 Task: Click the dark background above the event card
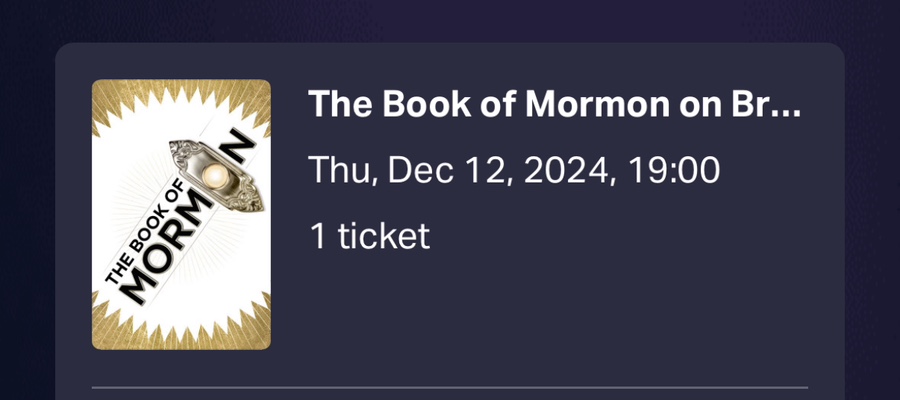click(450, 20)
